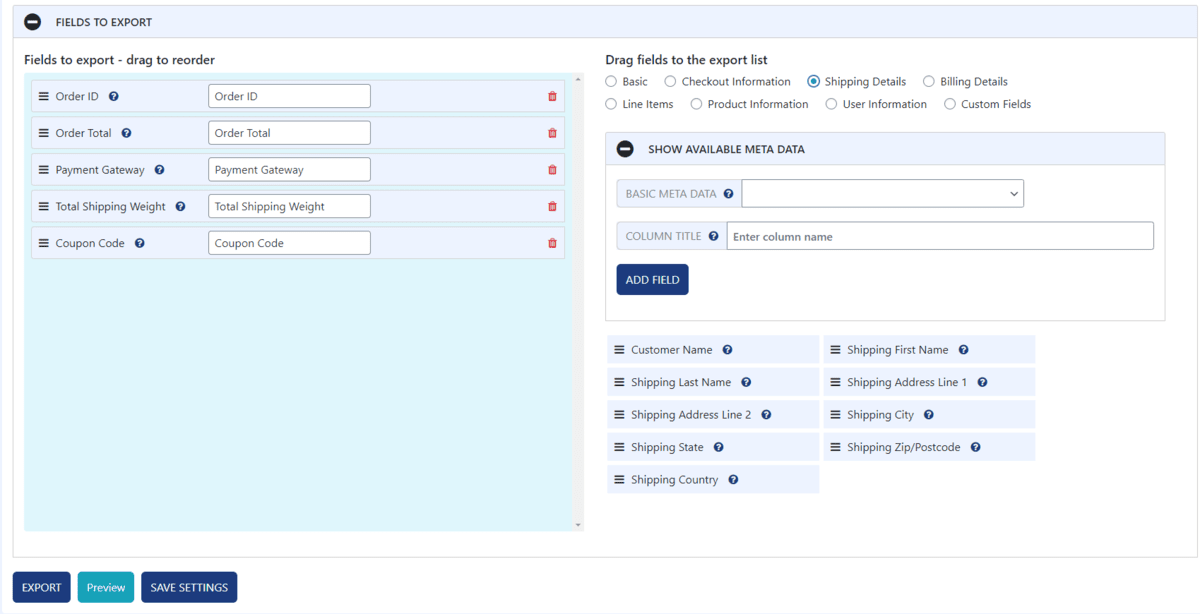The width and height of the screenshot is (1200, 614).
Task: Remove Total Shipping Weight export field
Action: [552, 206]
